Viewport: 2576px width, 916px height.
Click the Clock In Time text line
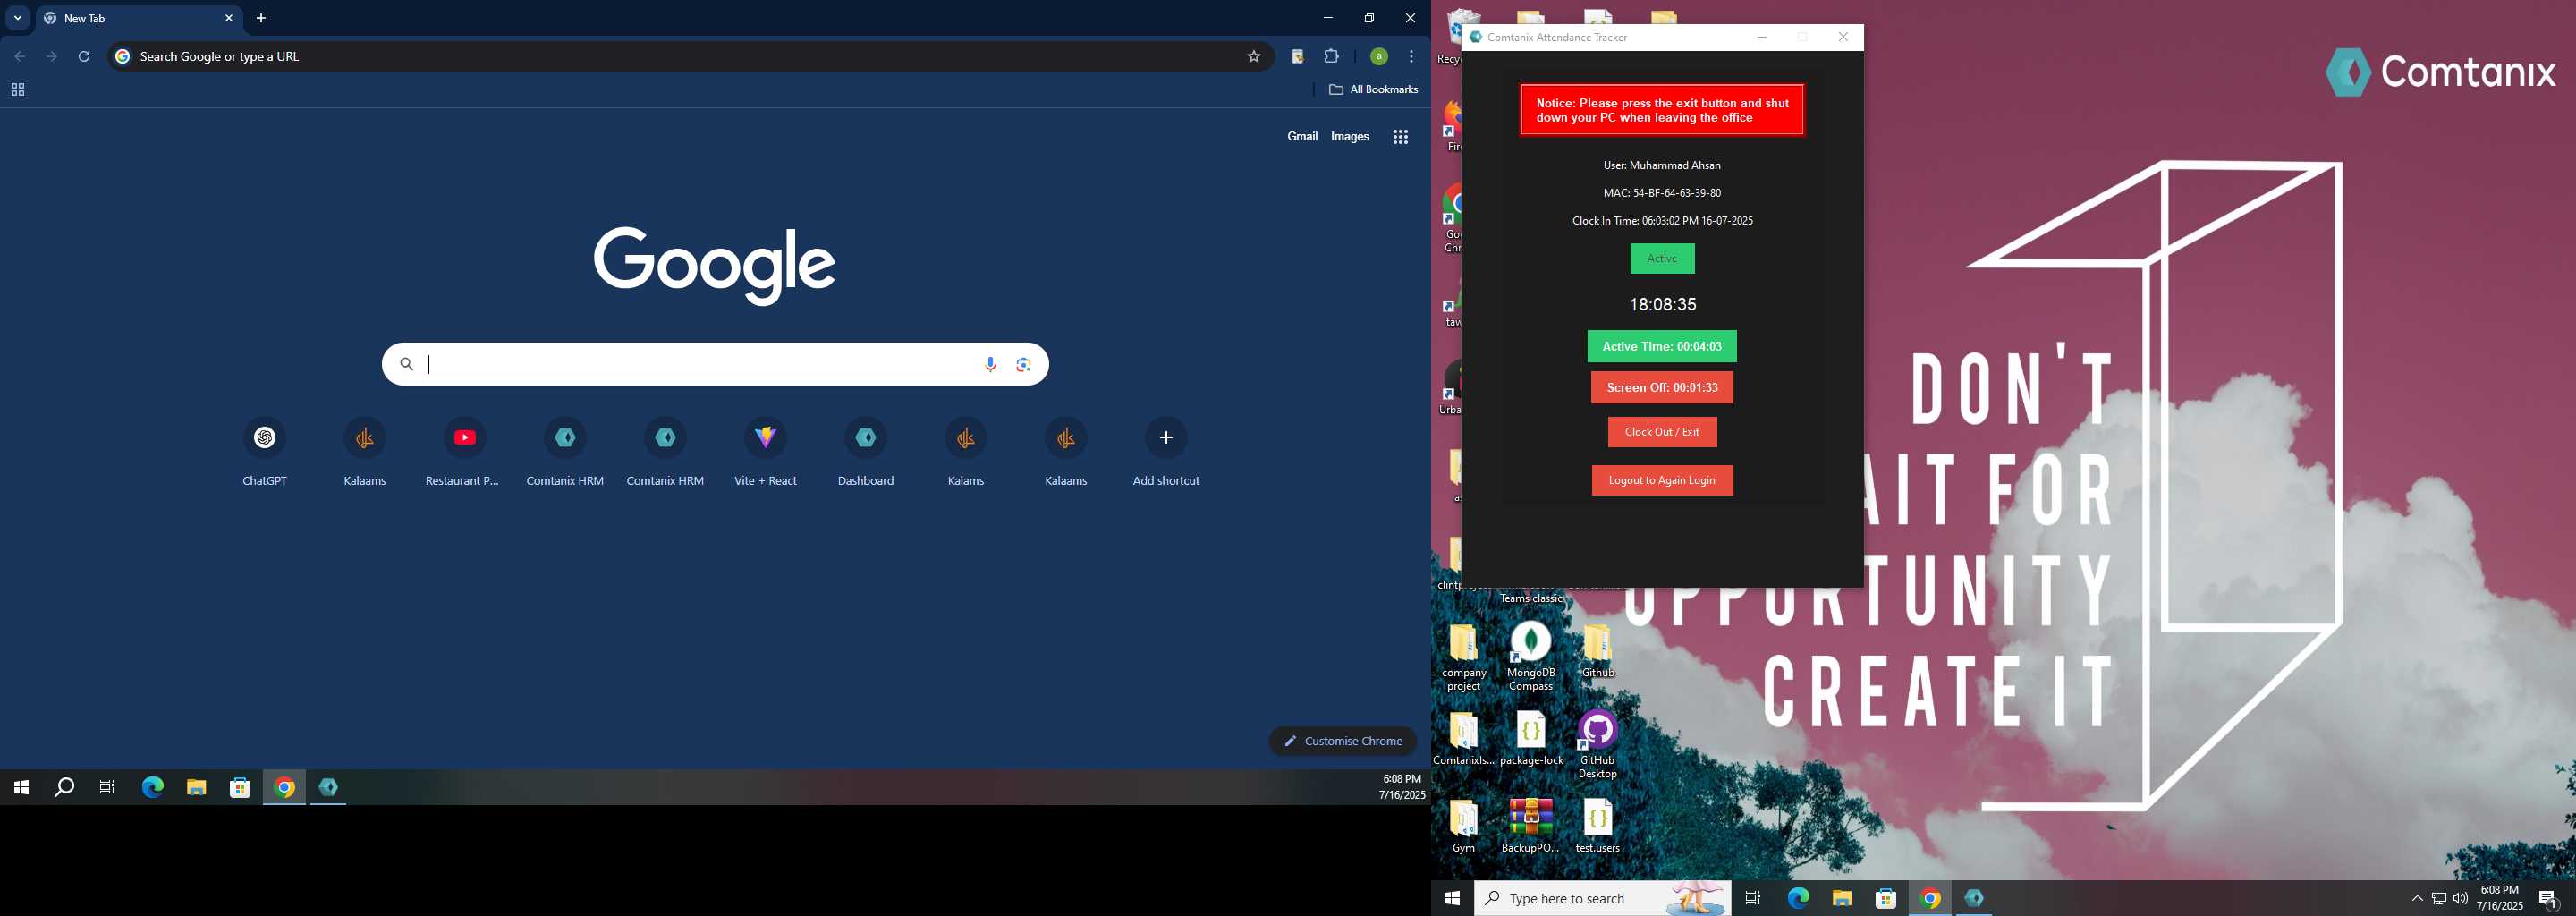[1662, 221]
